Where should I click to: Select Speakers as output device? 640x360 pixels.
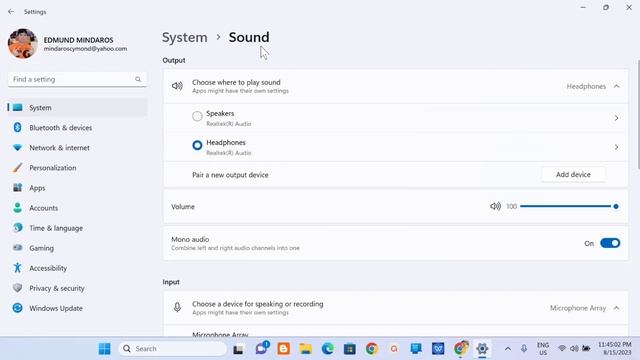(197, 116)
